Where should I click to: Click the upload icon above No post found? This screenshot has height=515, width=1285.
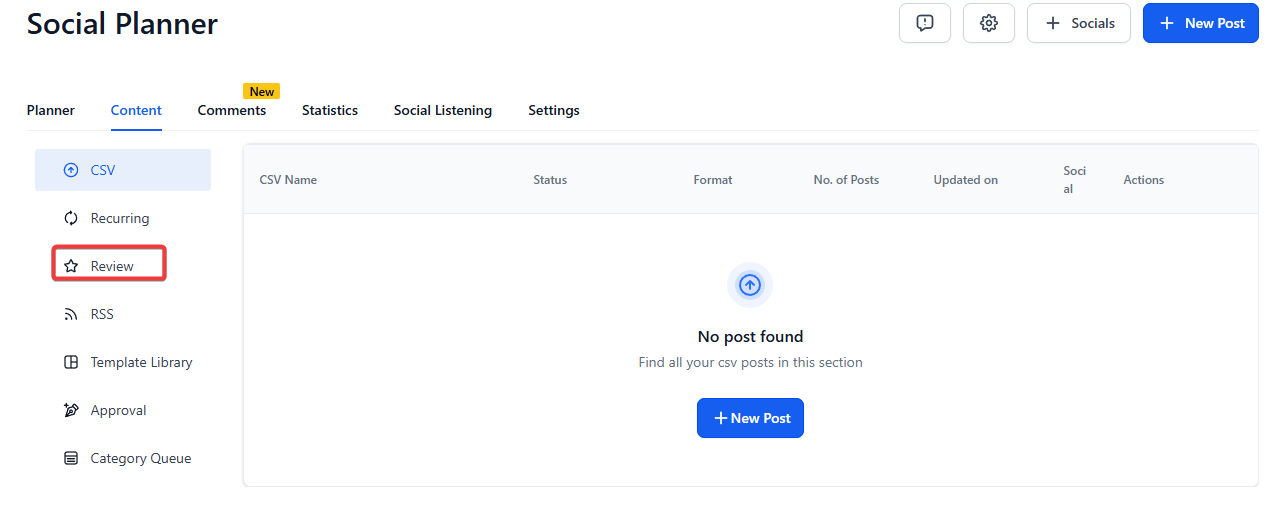tap(750, 285)
